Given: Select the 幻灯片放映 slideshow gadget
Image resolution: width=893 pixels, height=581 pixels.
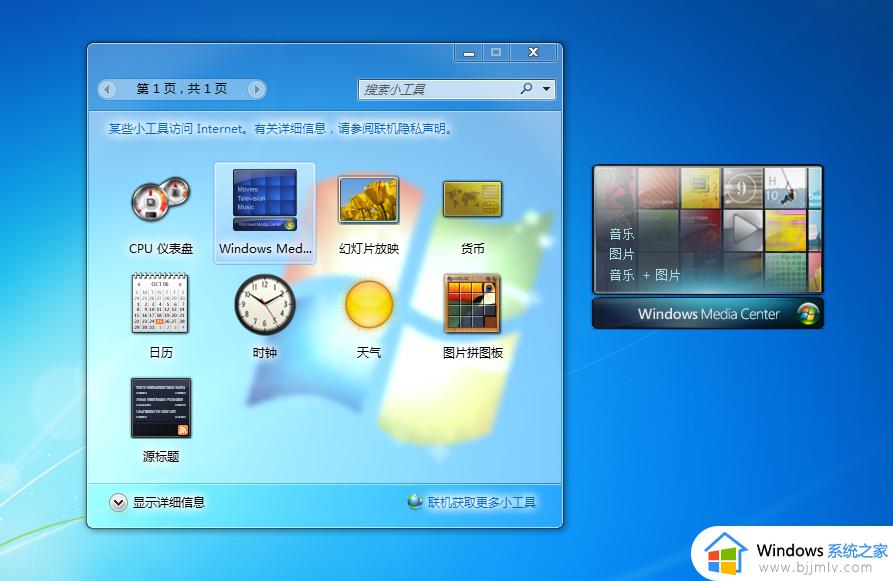Looking at the screenshot, I should (x=368, y=199).
